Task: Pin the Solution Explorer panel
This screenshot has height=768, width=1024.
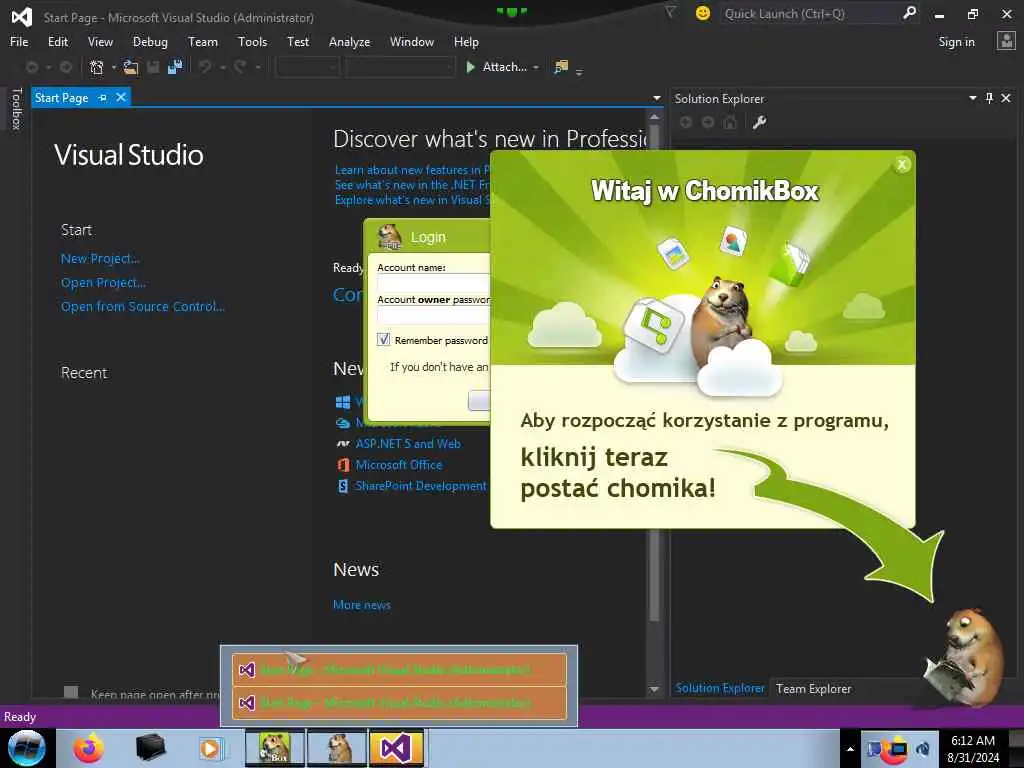Action: click(989, 98)
